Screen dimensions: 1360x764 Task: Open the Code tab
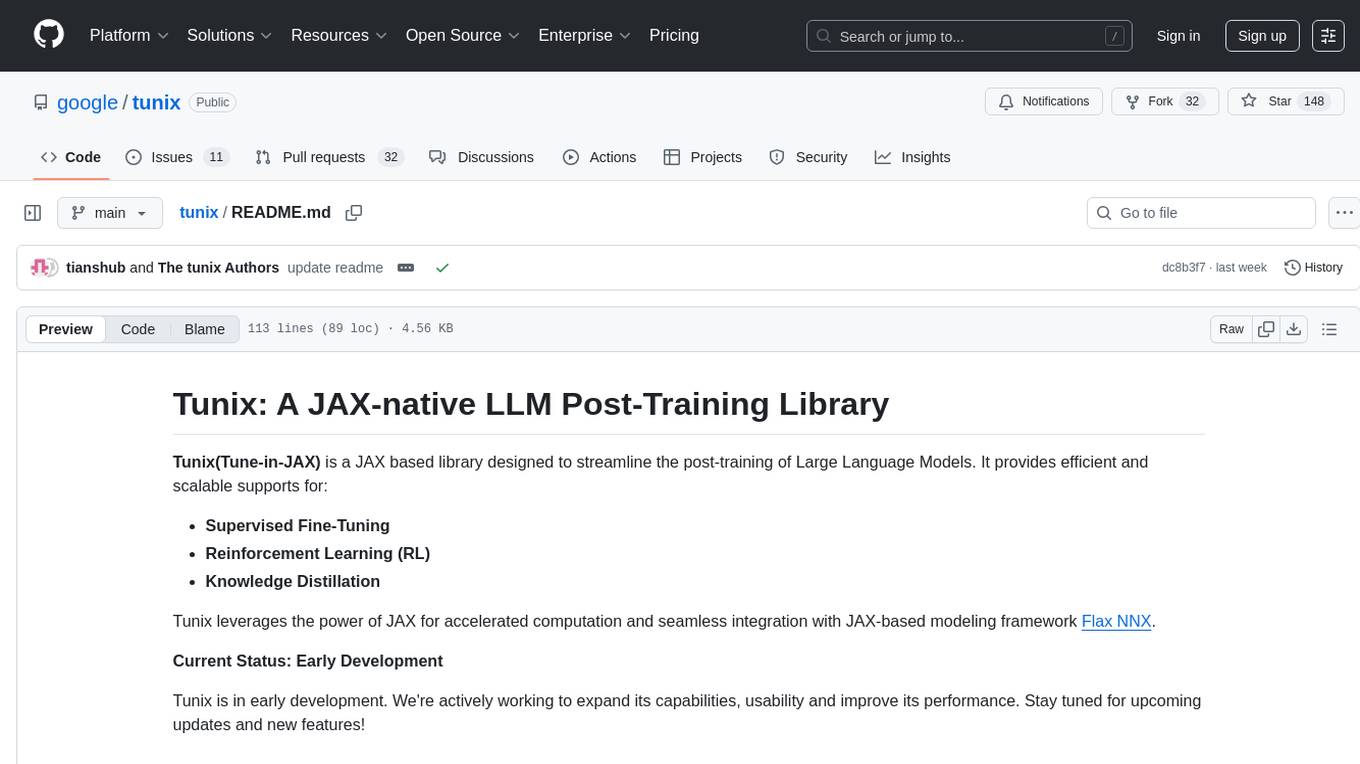point(71,157)
